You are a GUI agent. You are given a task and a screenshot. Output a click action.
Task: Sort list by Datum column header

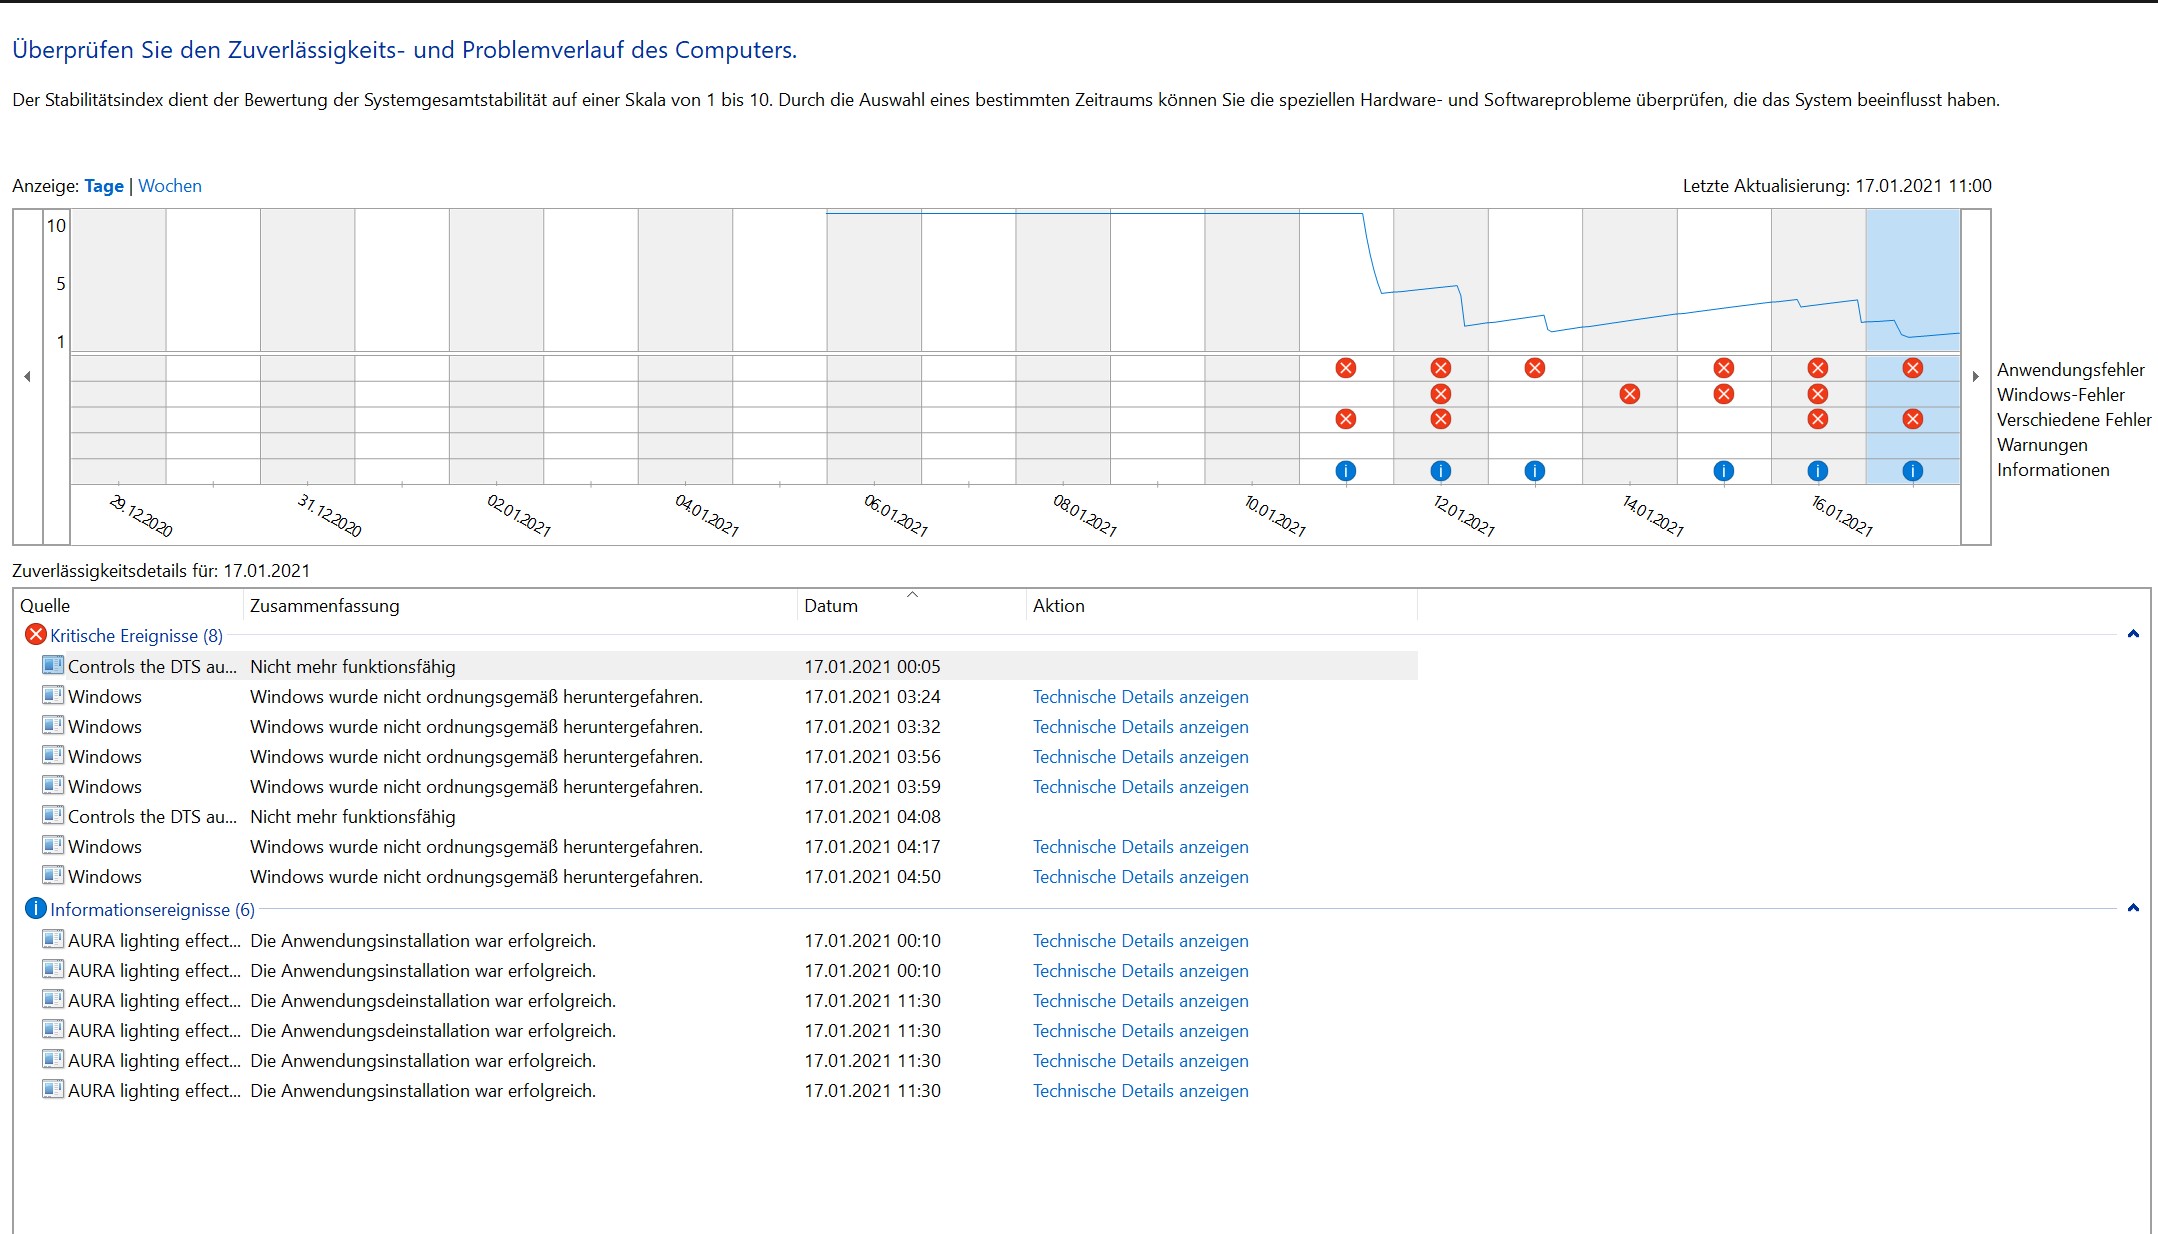pos(830,606)
